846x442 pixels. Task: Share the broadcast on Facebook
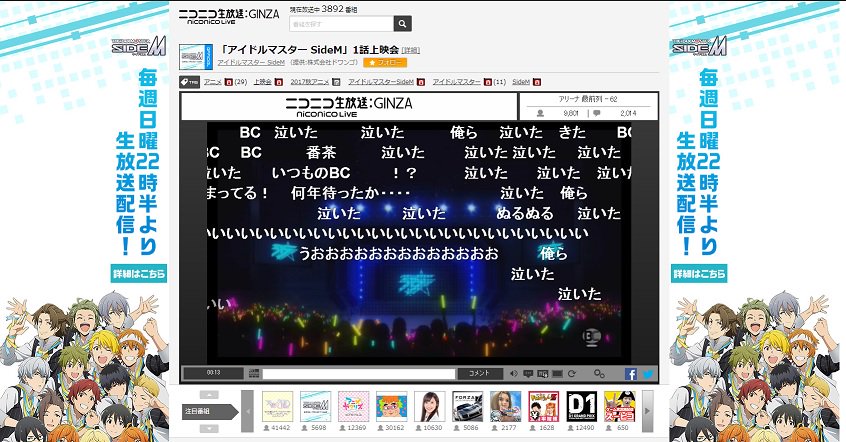[631, 373]
